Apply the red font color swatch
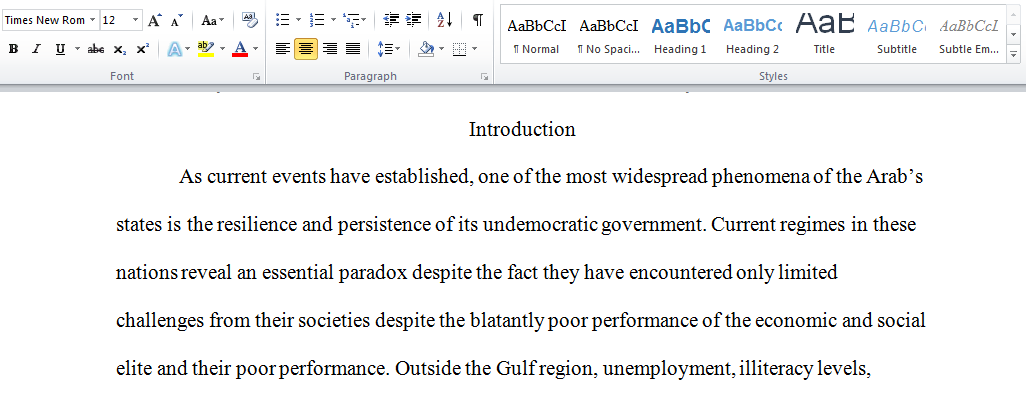 (240, 49)
